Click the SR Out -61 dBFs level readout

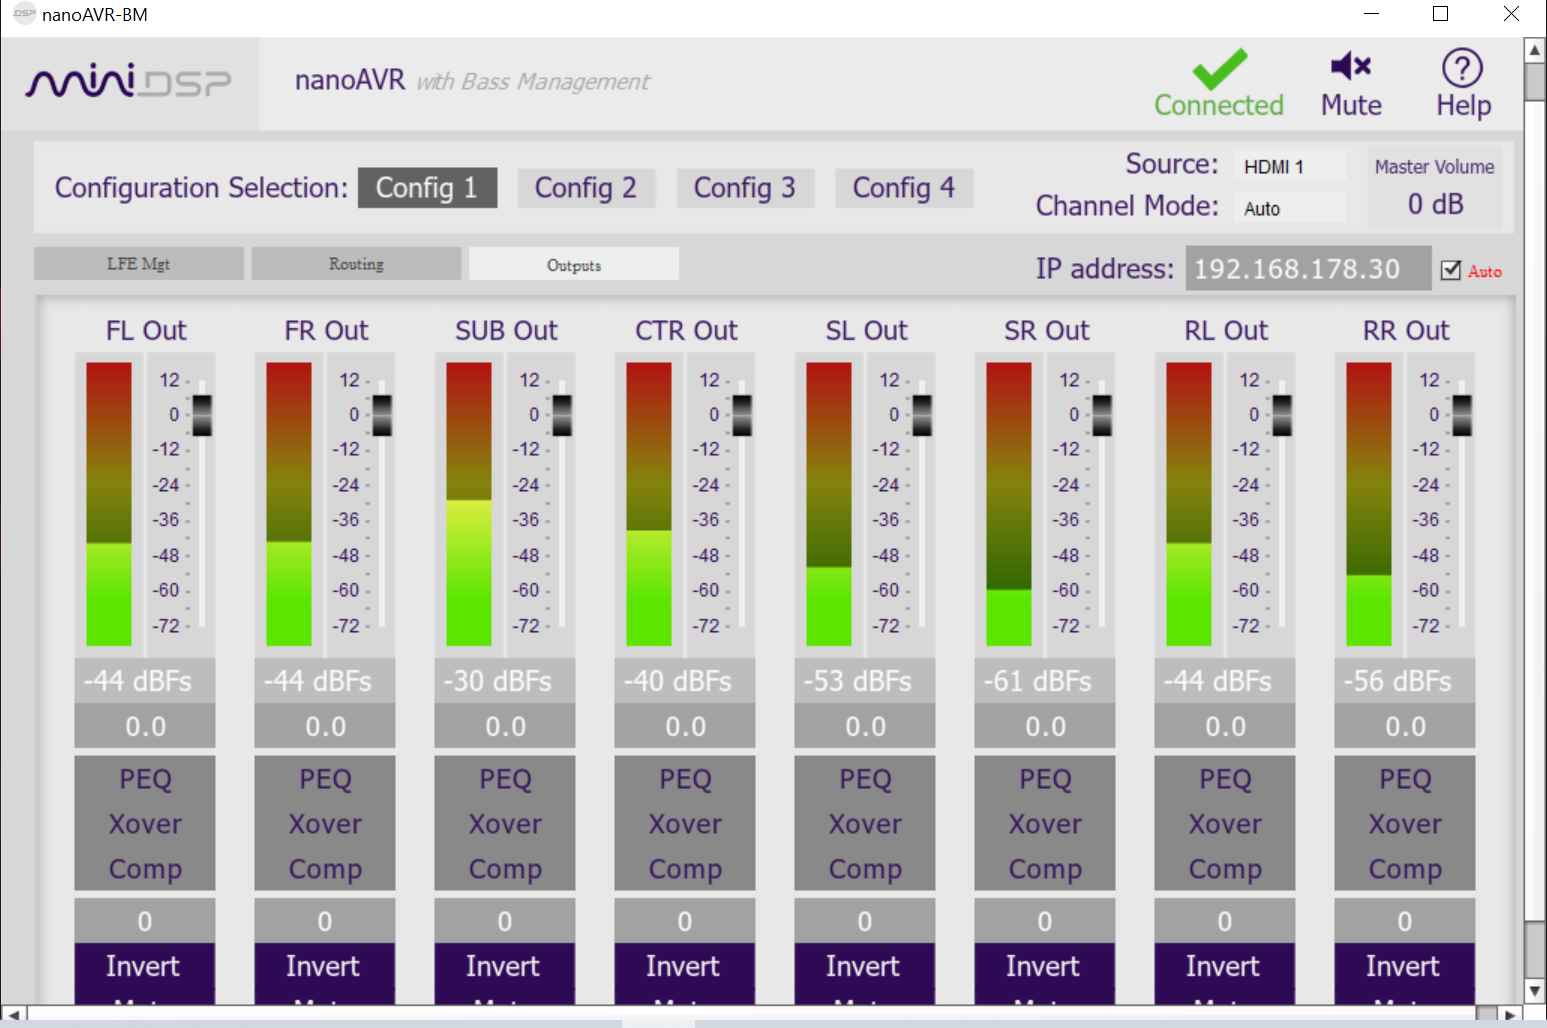click(x=1045, y=681)
